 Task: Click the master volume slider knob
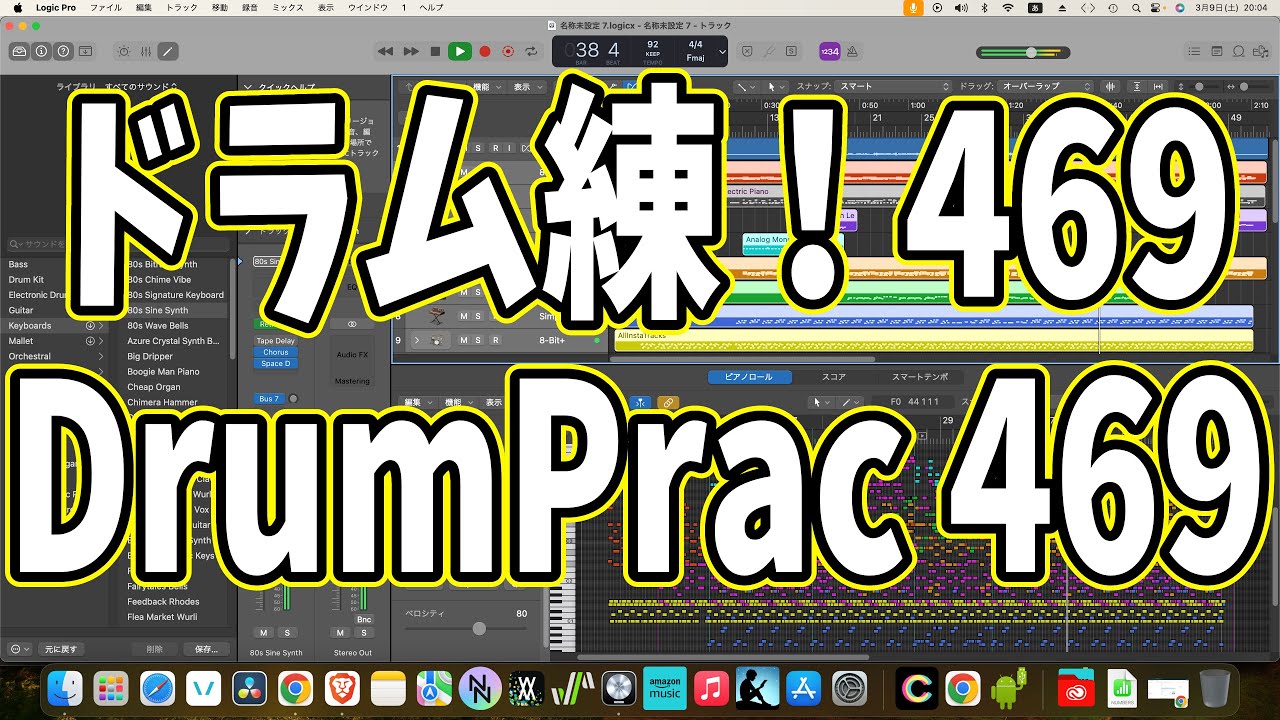[x=1031, y=52]
